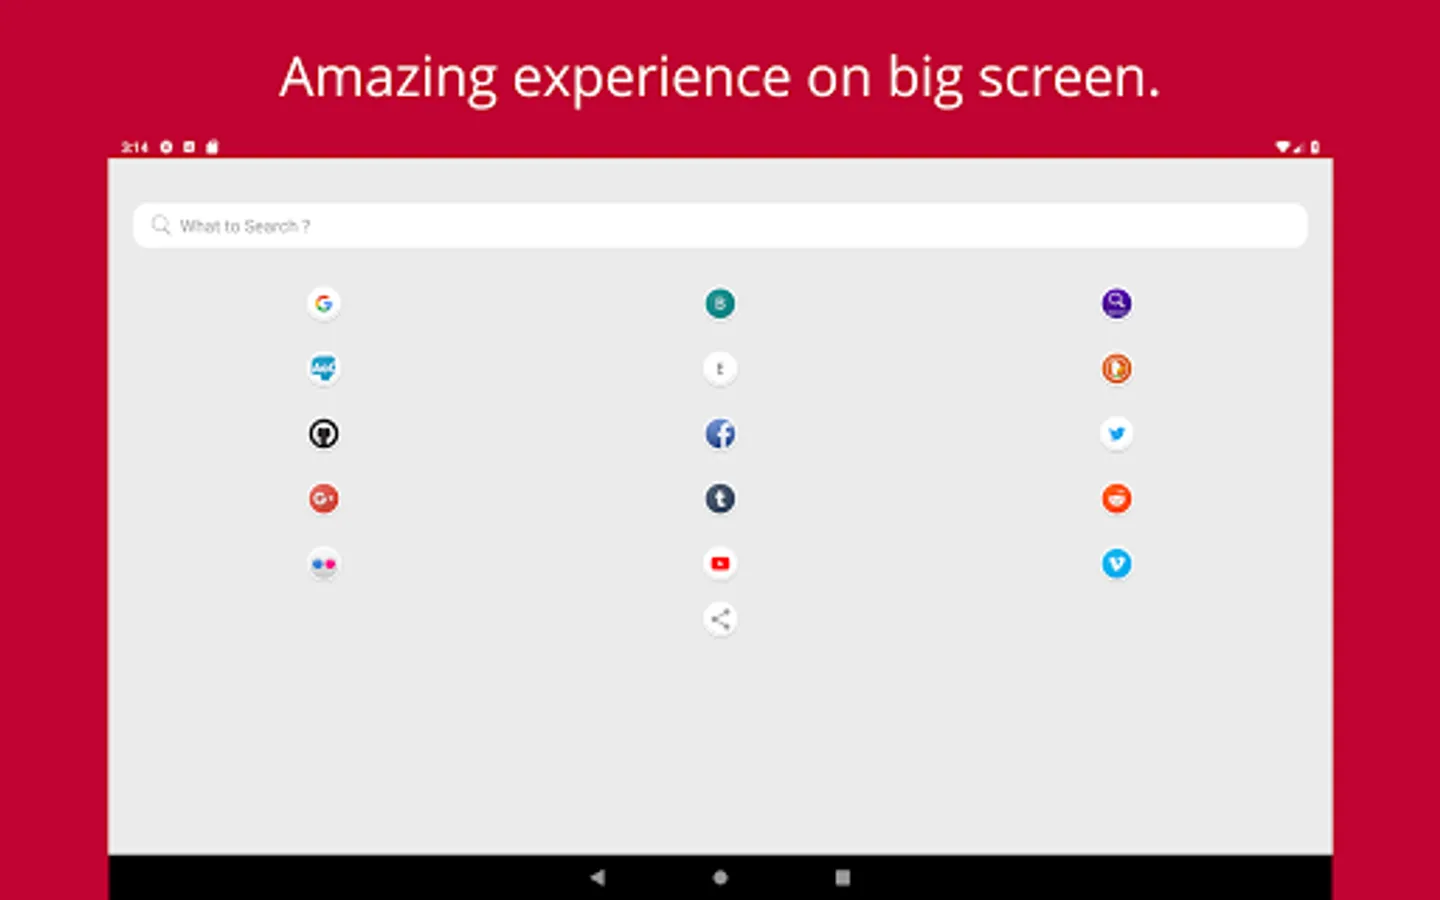The image size is (1440, 900).
Task: Tap the Android home circle button
Action: pos(720,877)
